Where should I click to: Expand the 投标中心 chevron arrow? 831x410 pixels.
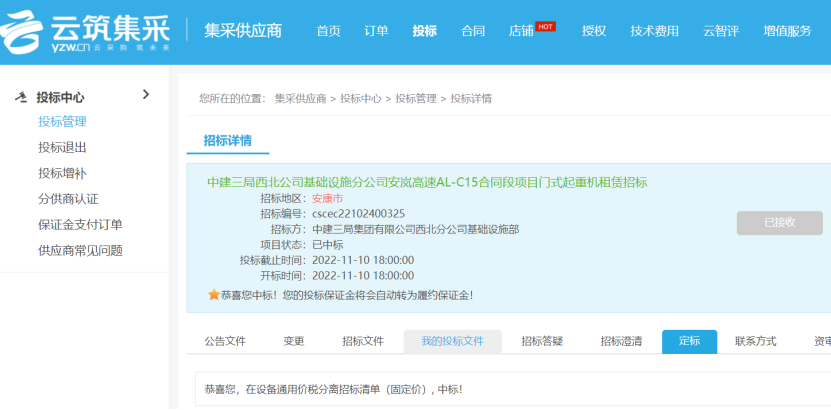coord(146,95)
